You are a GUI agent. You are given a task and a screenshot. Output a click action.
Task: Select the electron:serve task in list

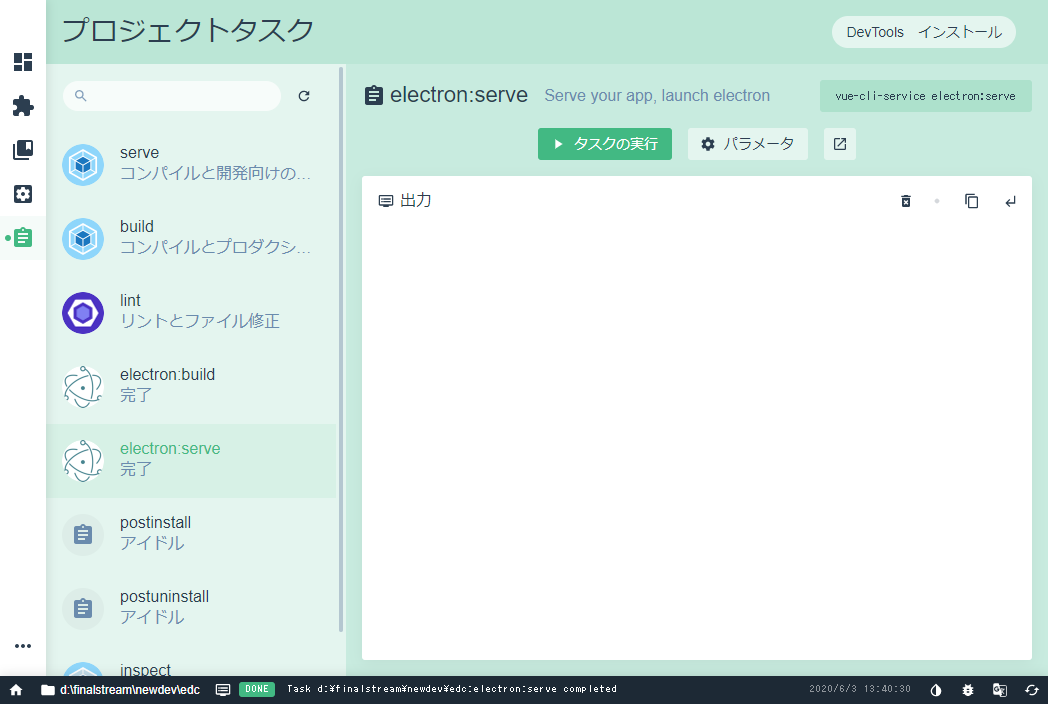tap(191, 461)
